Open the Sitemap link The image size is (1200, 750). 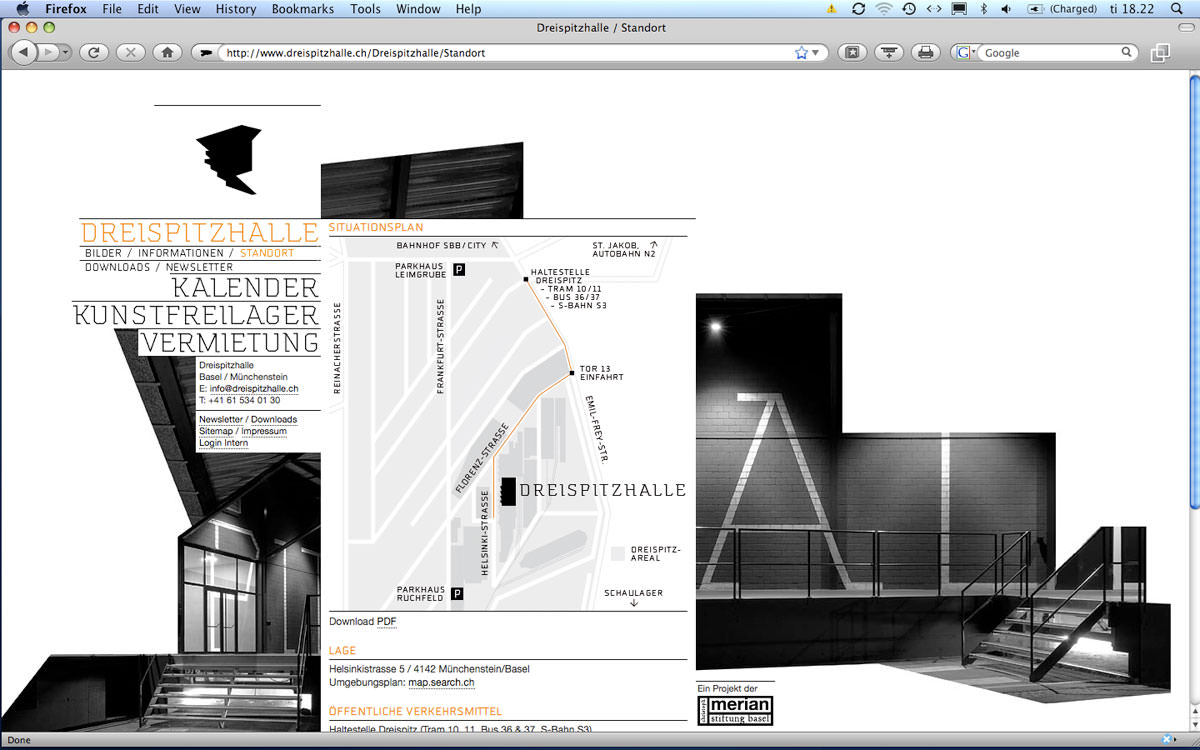(216, 432)
